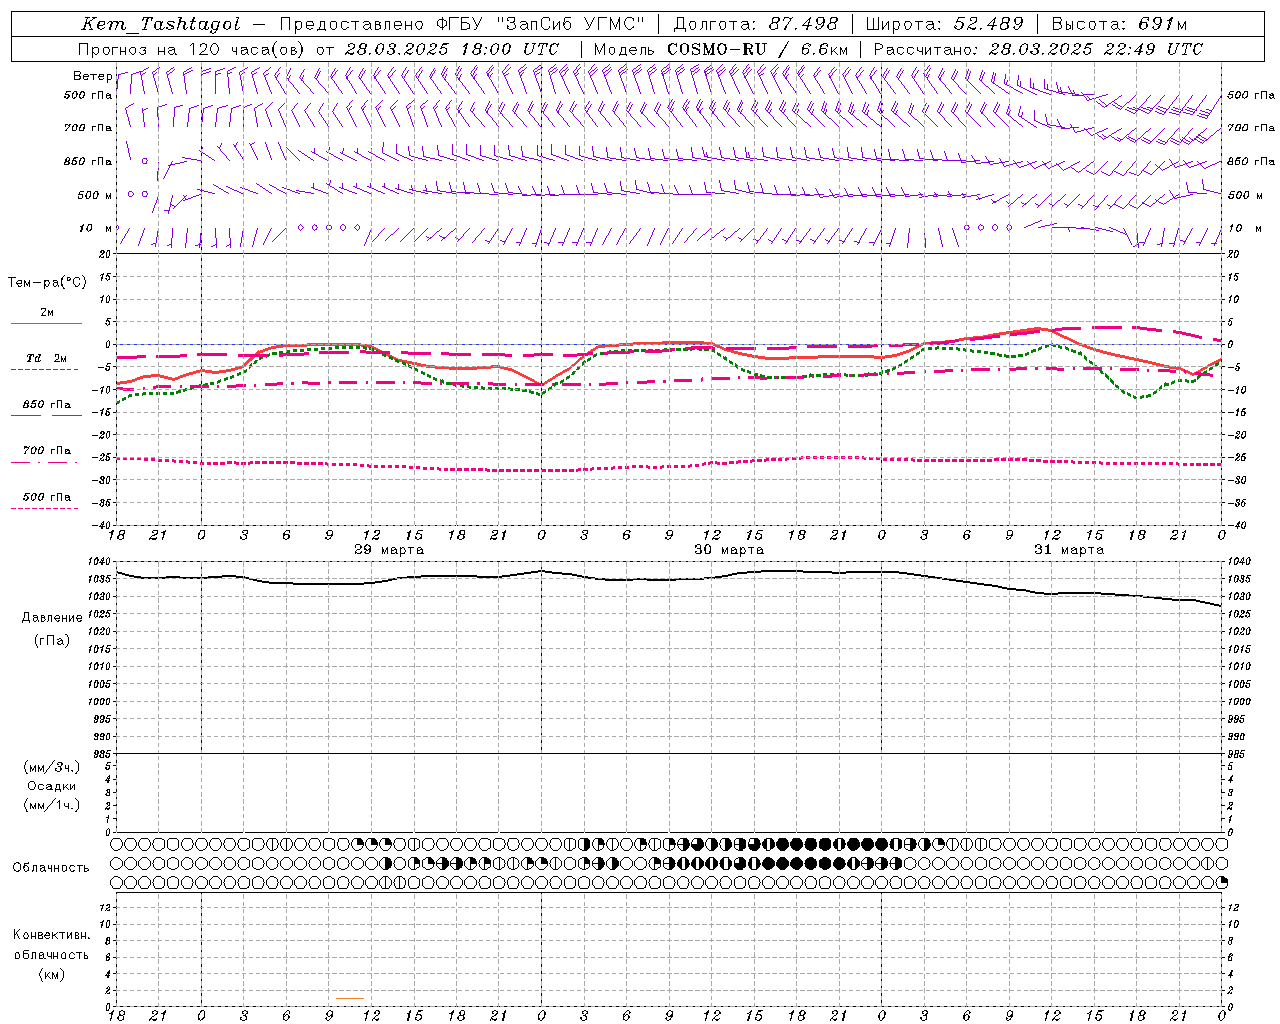Click the Долгота: 87.498 value

coord(755,24)
